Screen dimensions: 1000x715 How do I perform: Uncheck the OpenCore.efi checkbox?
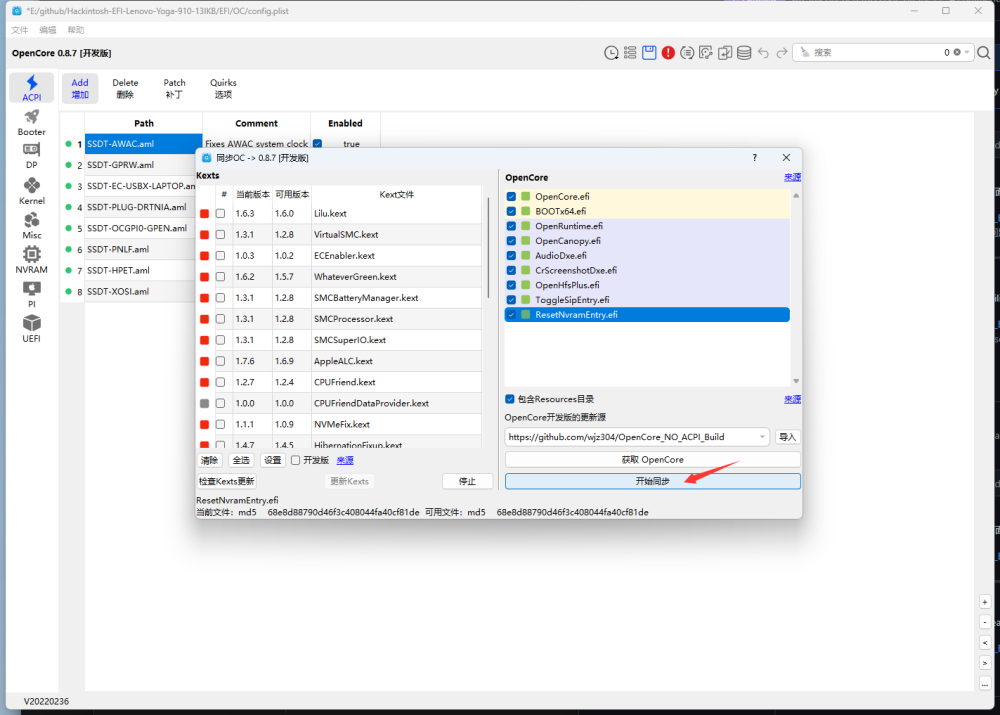511,196
